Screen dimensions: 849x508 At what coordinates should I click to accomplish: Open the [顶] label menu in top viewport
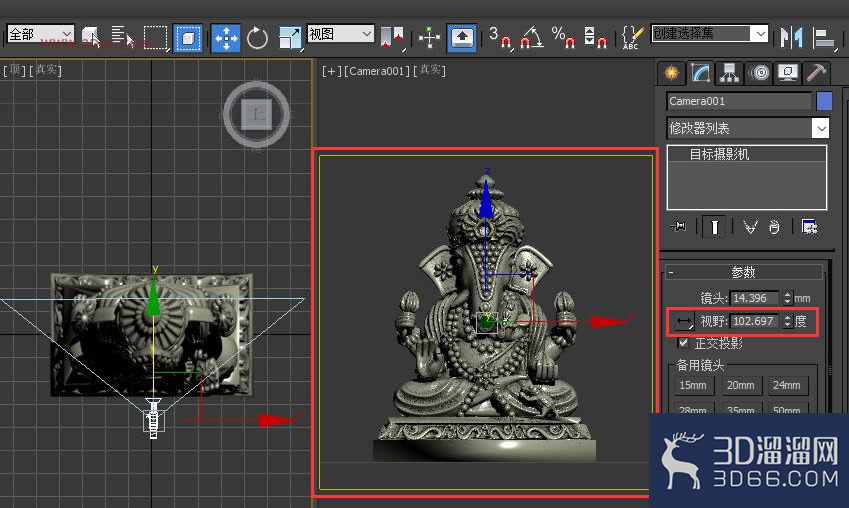pos(14,70)
